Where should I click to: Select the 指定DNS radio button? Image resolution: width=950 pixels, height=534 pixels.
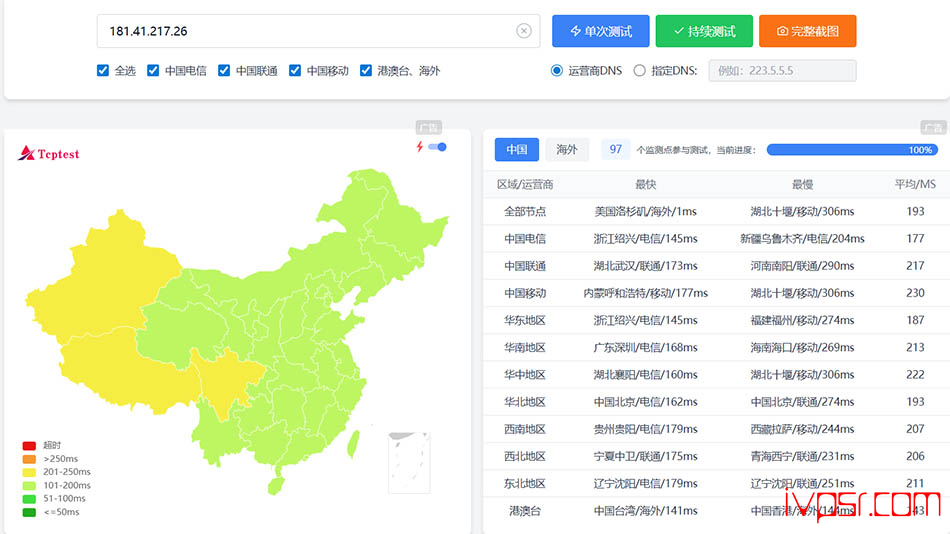coord(640,70)
